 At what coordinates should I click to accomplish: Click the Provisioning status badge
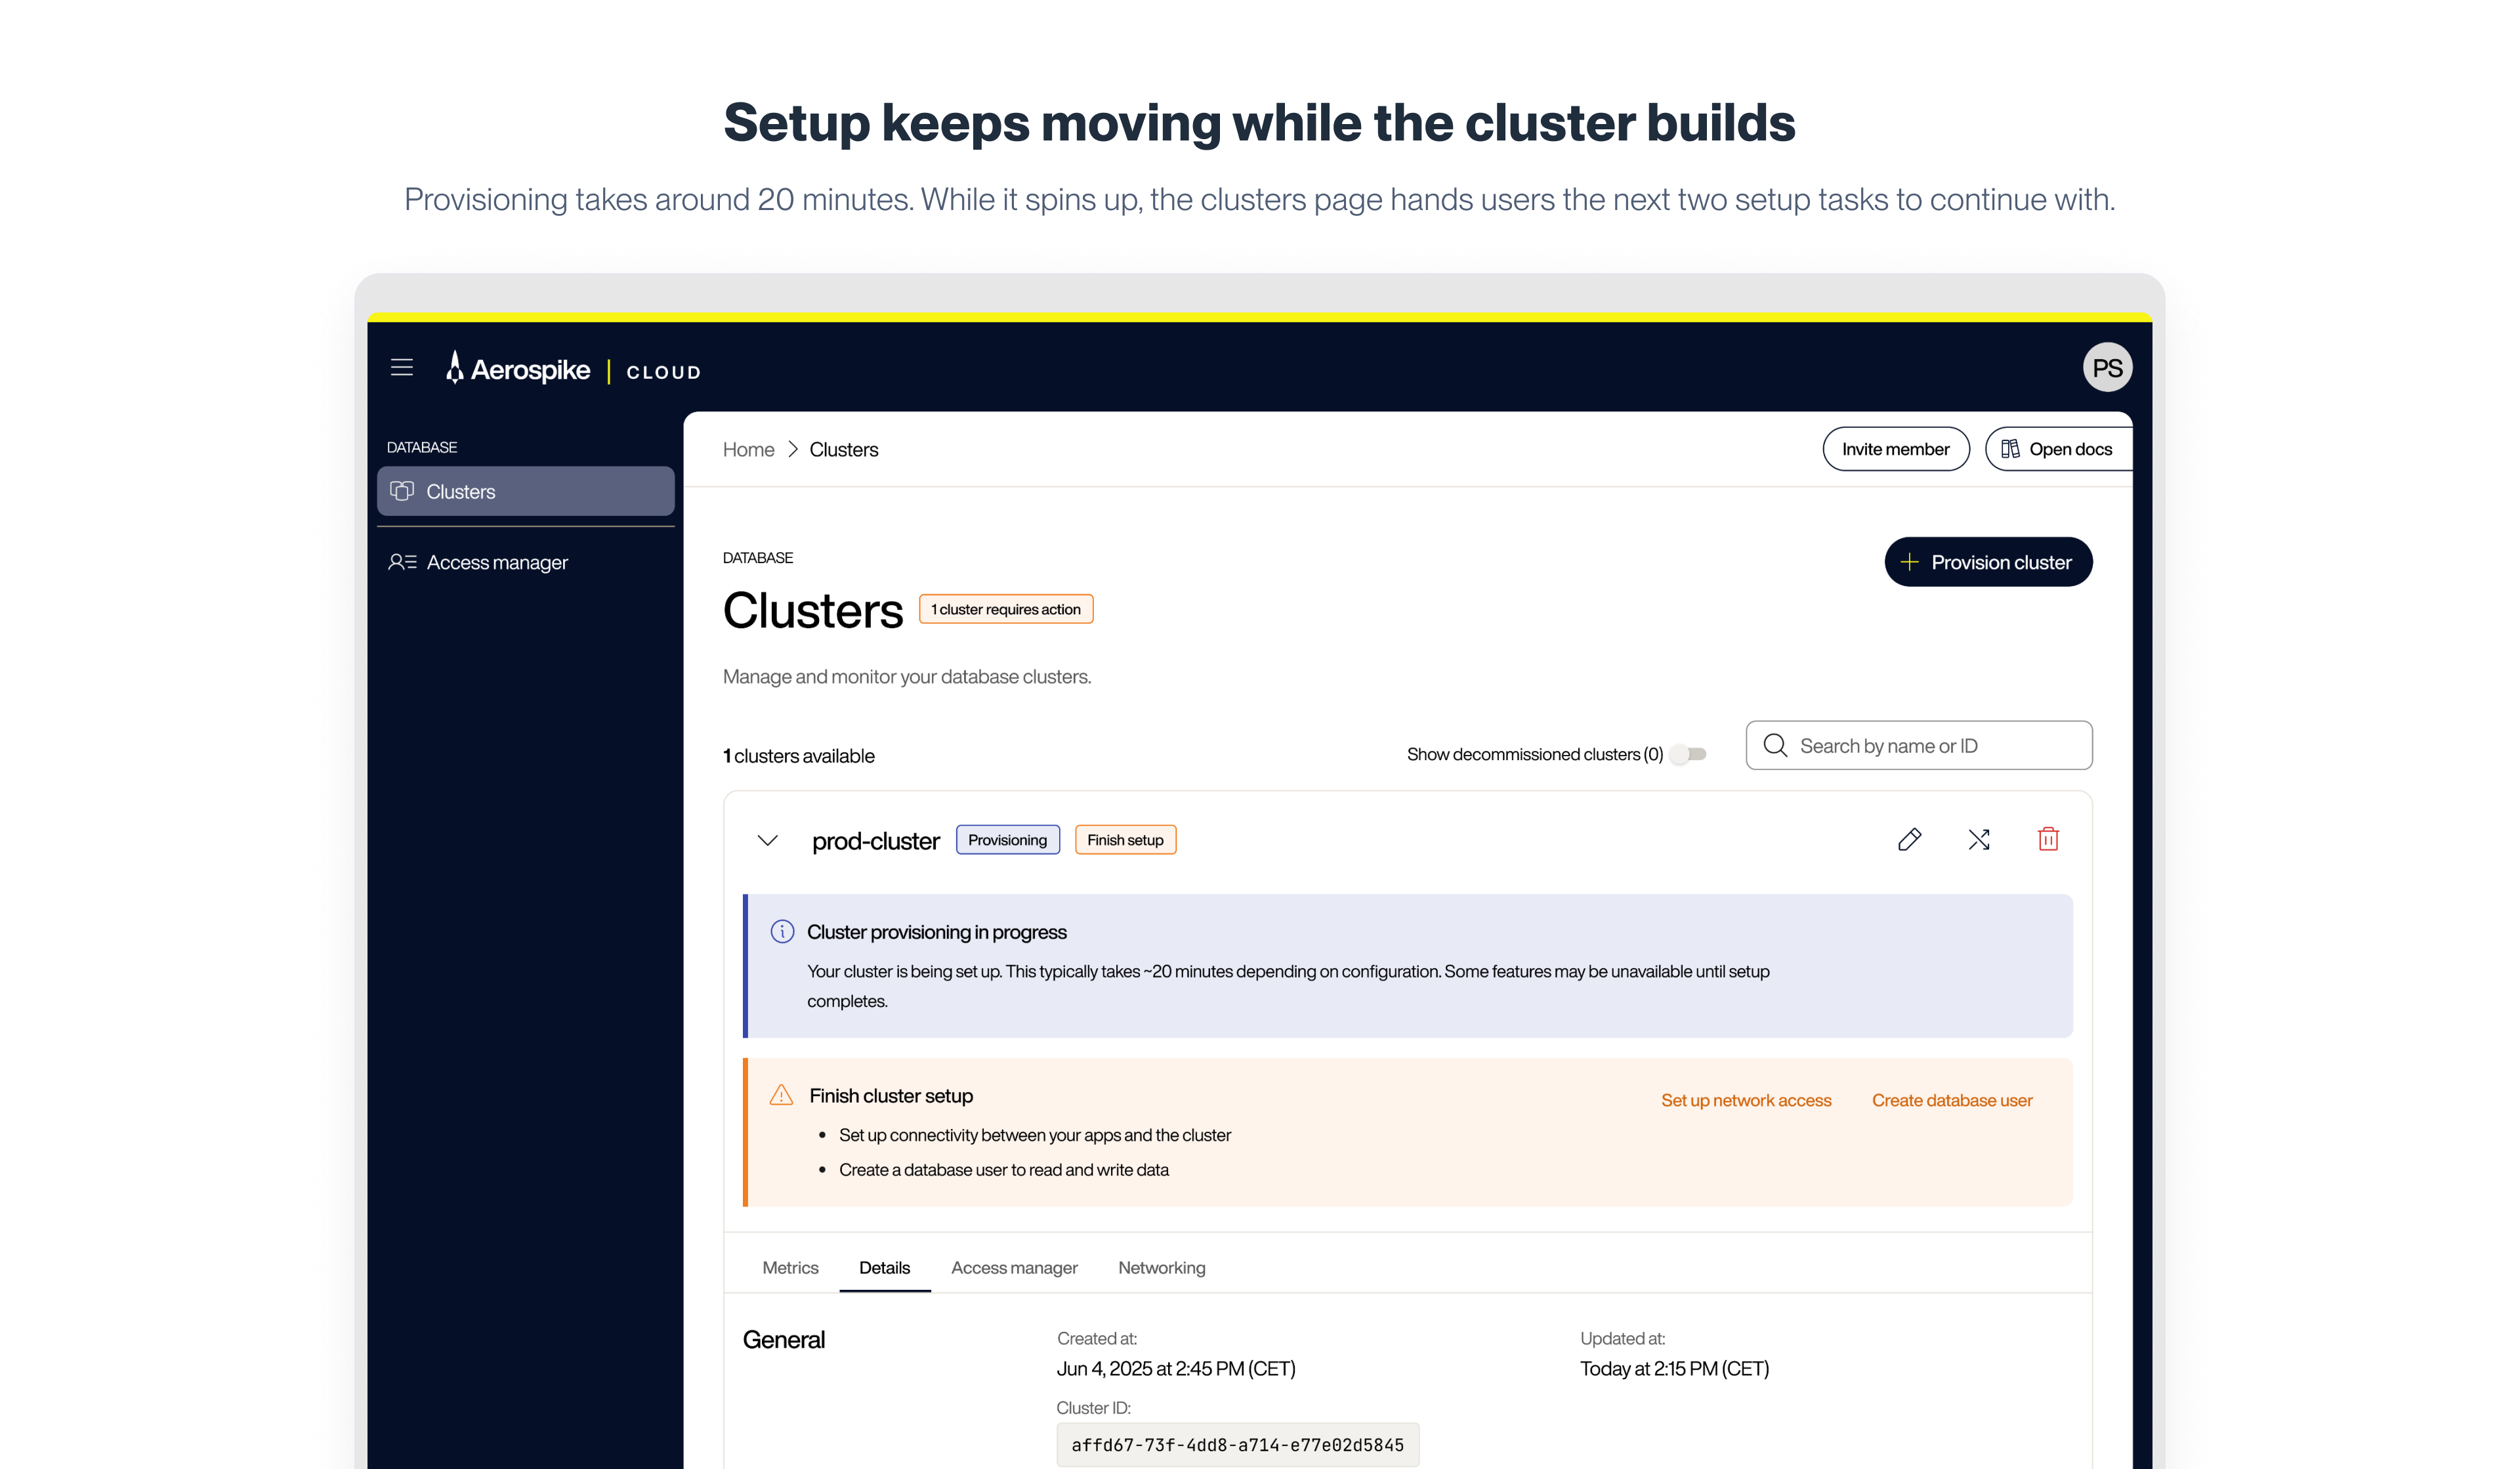click(x=1007, y=840)
